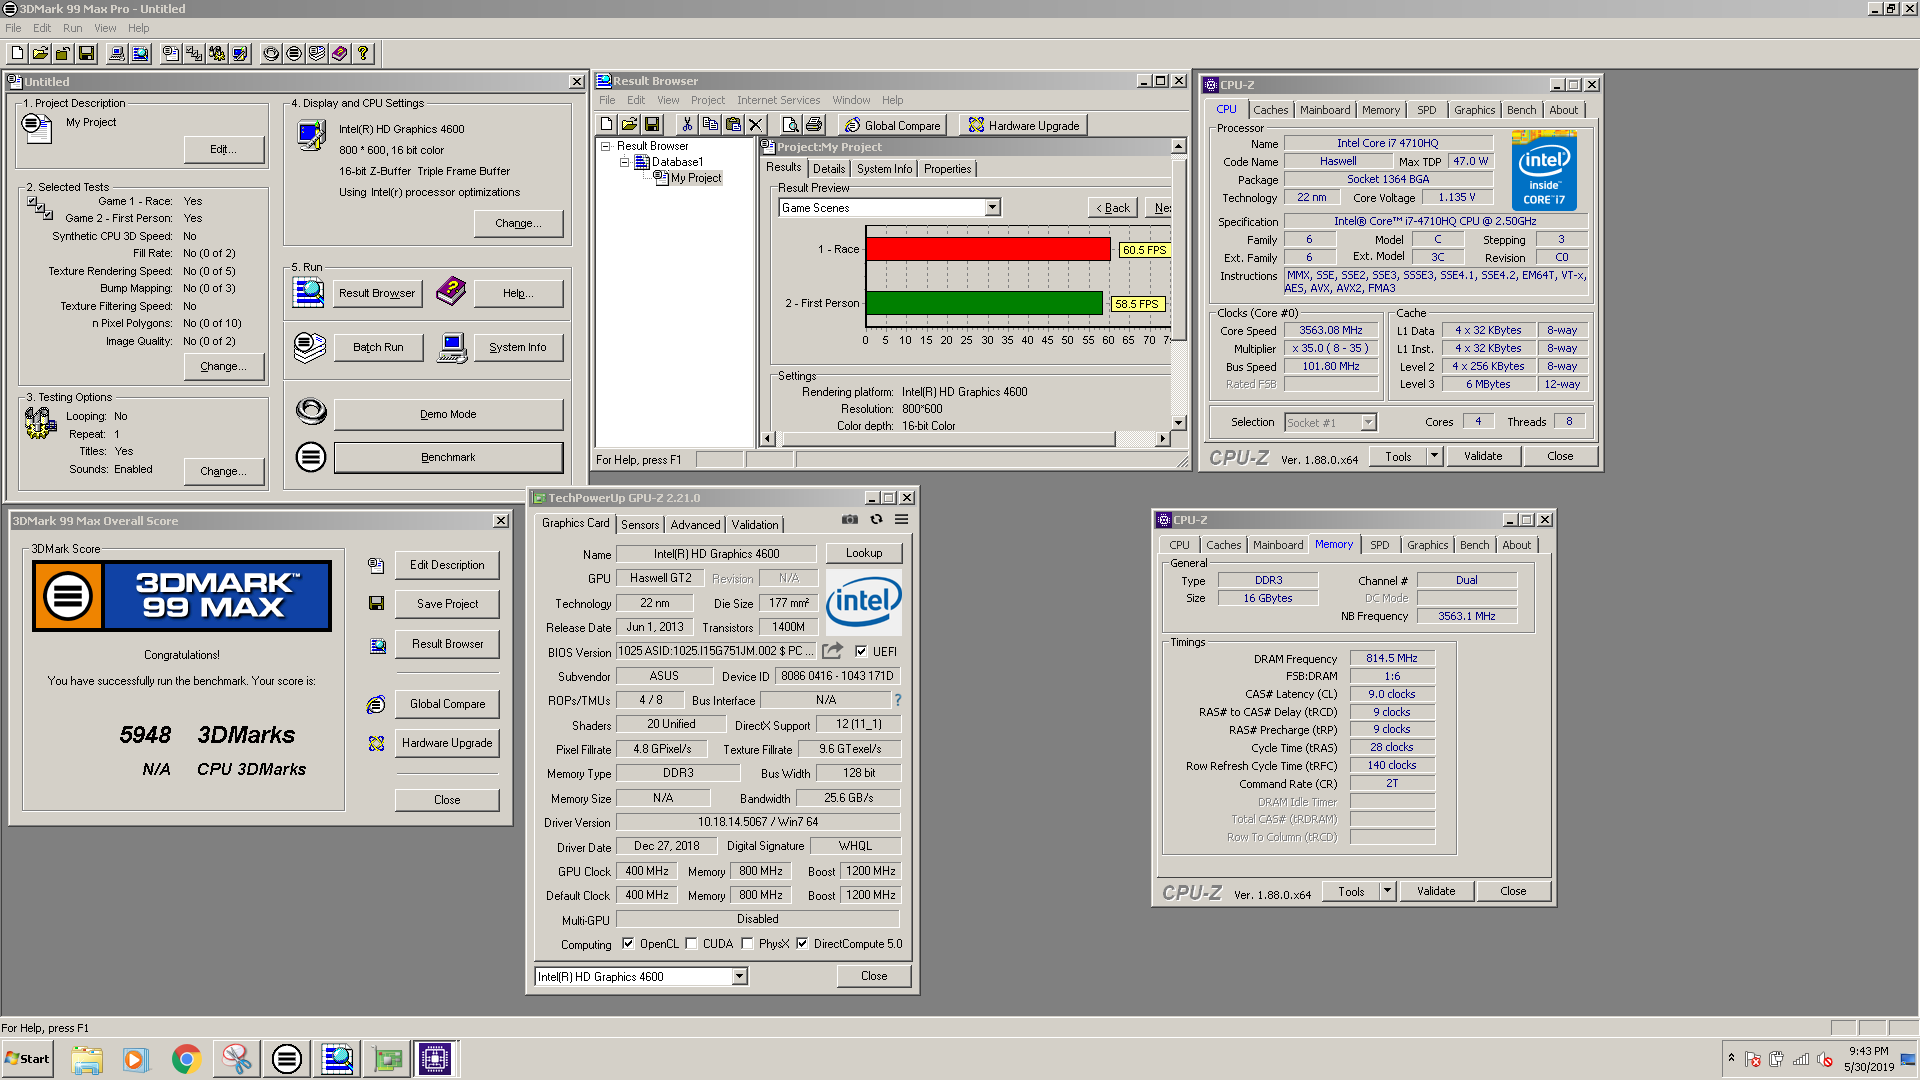
Task: Click Print icon in Result Browser toolbar
Action: coord(814,124)
